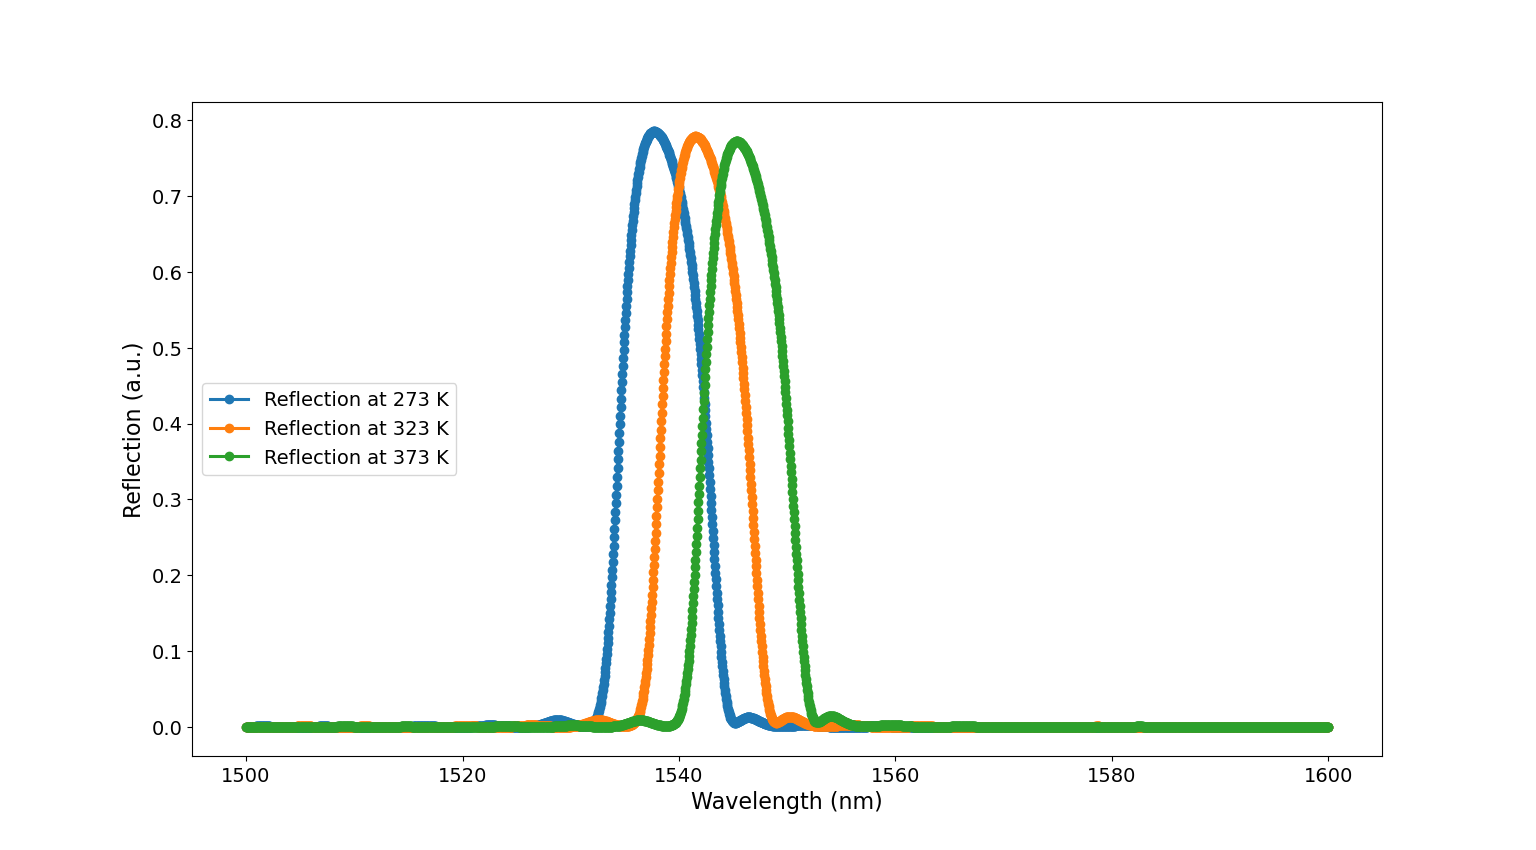The image size is (1536, 850).
Task: Click the 1540 x-axis tick label
Action: tap(679, 776)
